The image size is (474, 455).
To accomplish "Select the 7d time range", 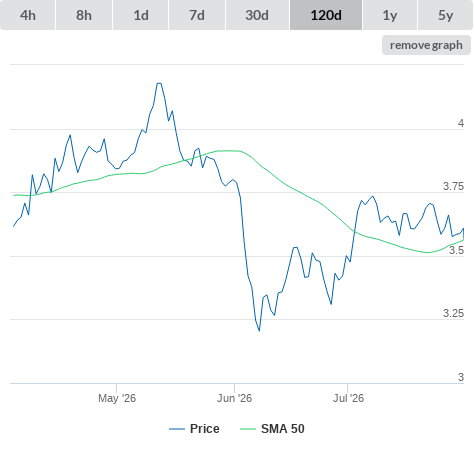I will tap(197, 15).
